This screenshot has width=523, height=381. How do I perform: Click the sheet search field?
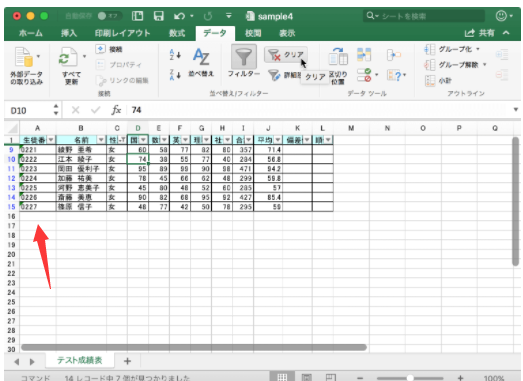point(424,16)
